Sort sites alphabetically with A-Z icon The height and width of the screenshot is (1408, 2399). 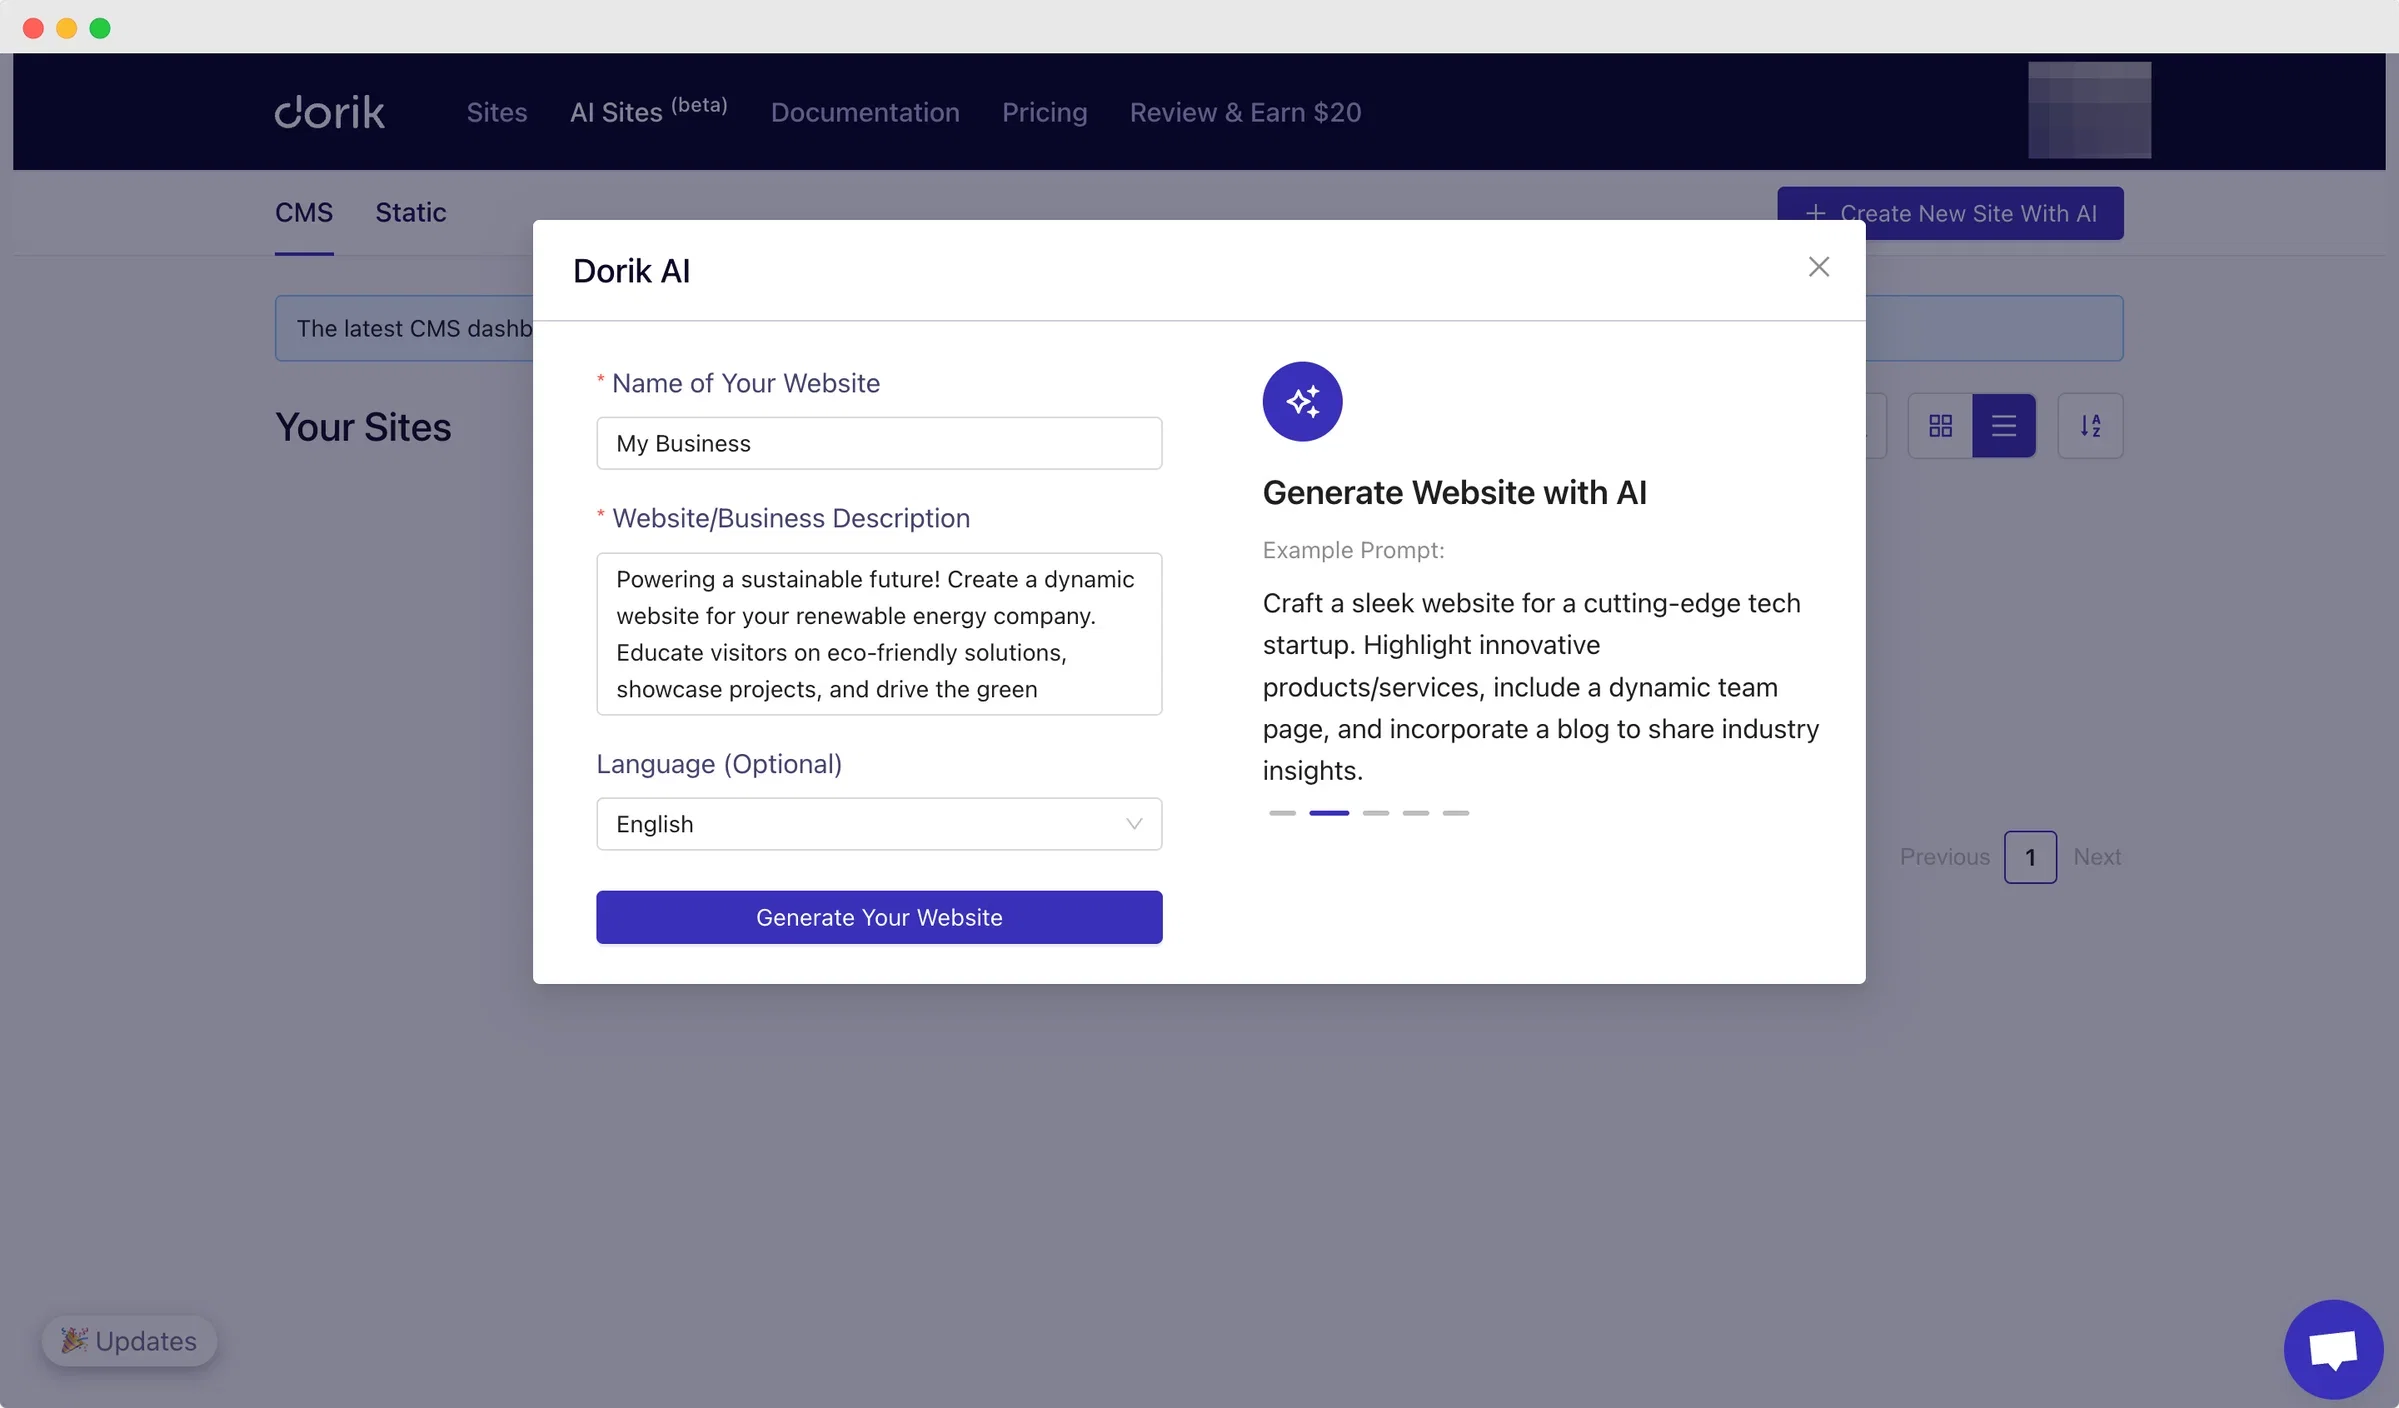[x=2090, y=426]
